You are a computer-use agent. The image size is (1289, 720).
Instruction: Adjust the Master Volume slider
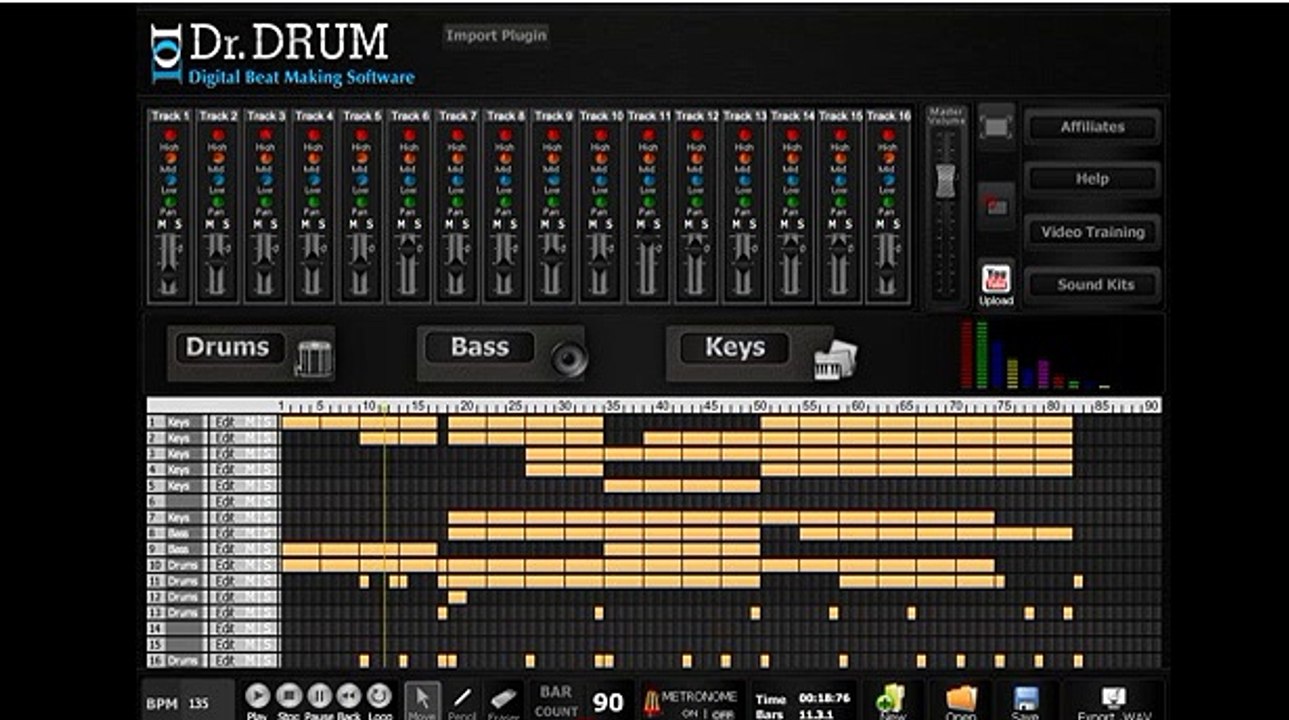coord(945,182)
